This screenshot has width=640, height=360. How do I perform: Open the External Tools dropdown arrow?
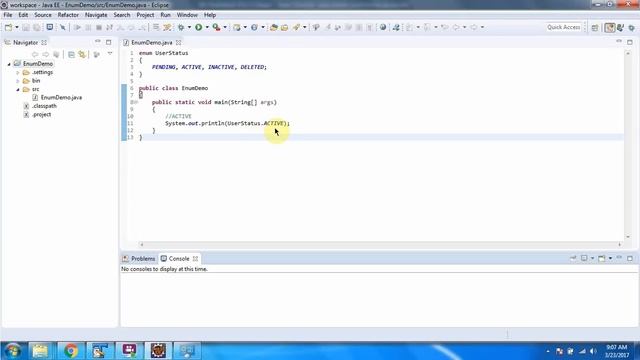pyautogui.click(x=225, y=27)
